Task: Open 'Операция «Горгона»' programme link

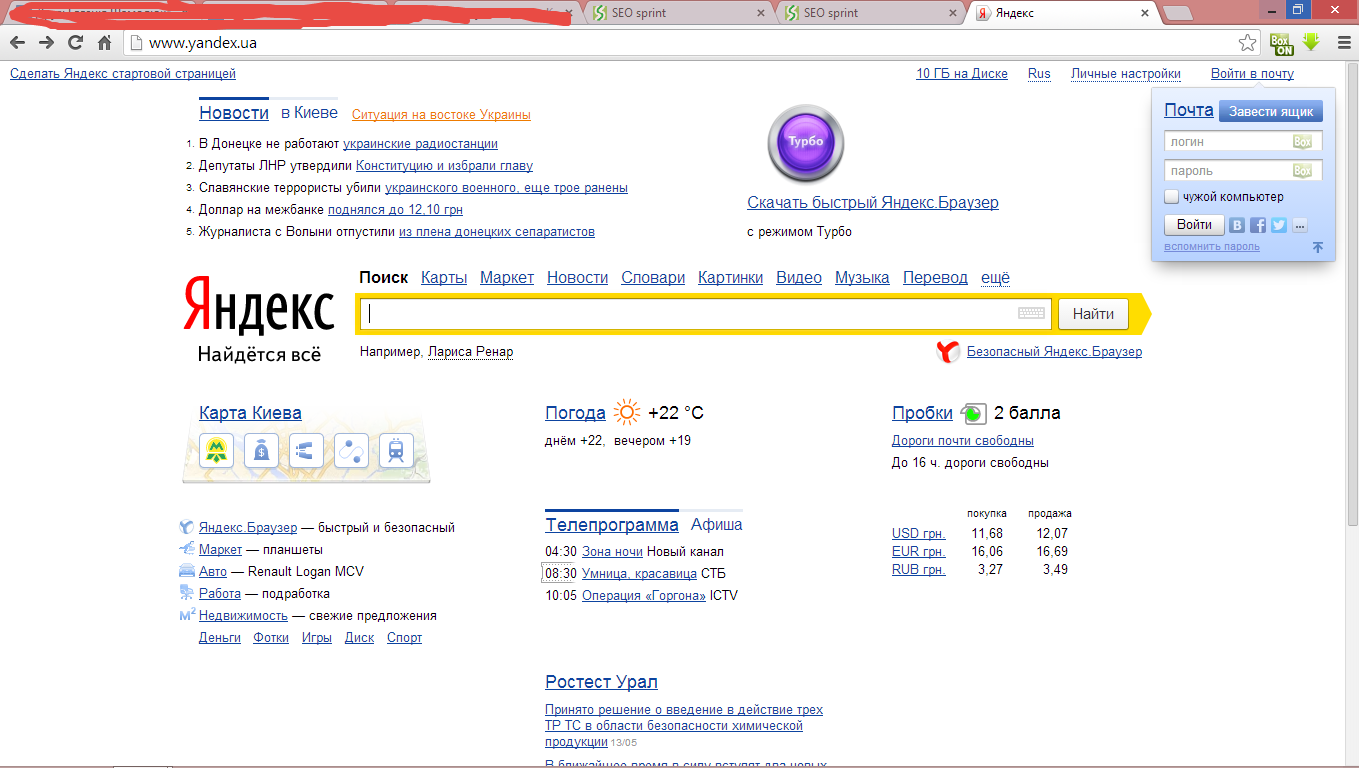Action: tap(644, 595)
